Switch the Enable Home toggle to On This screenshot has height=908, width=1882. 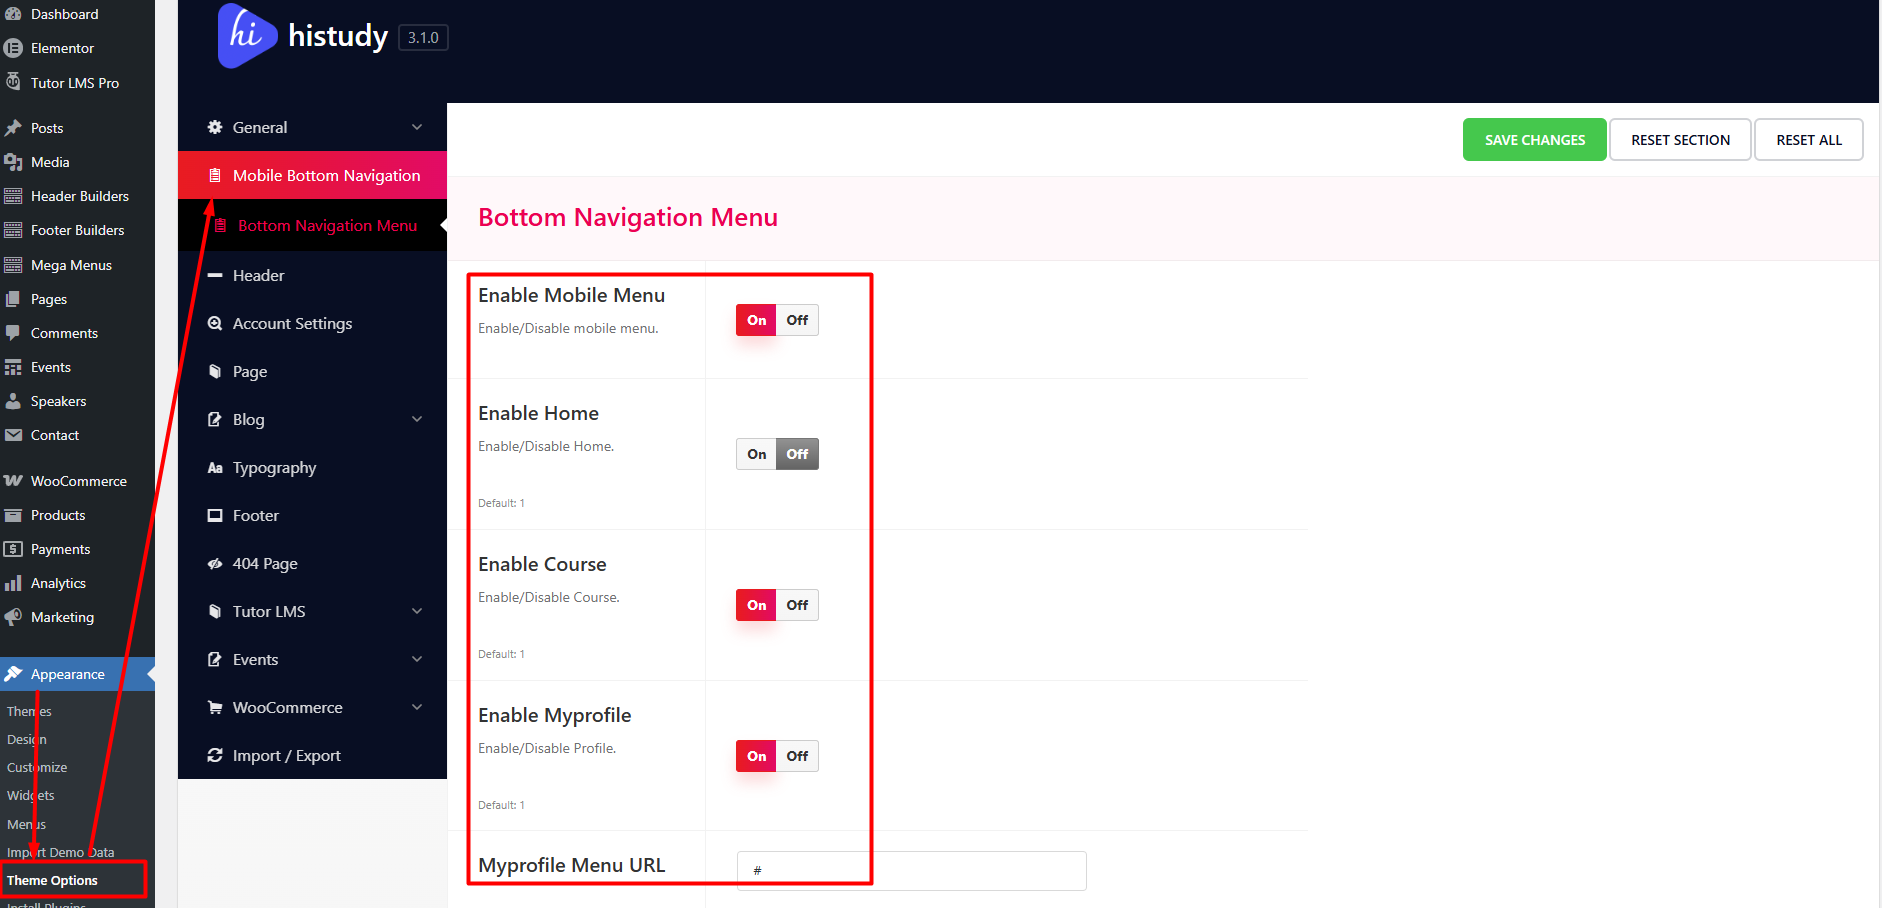click(756, 453)
